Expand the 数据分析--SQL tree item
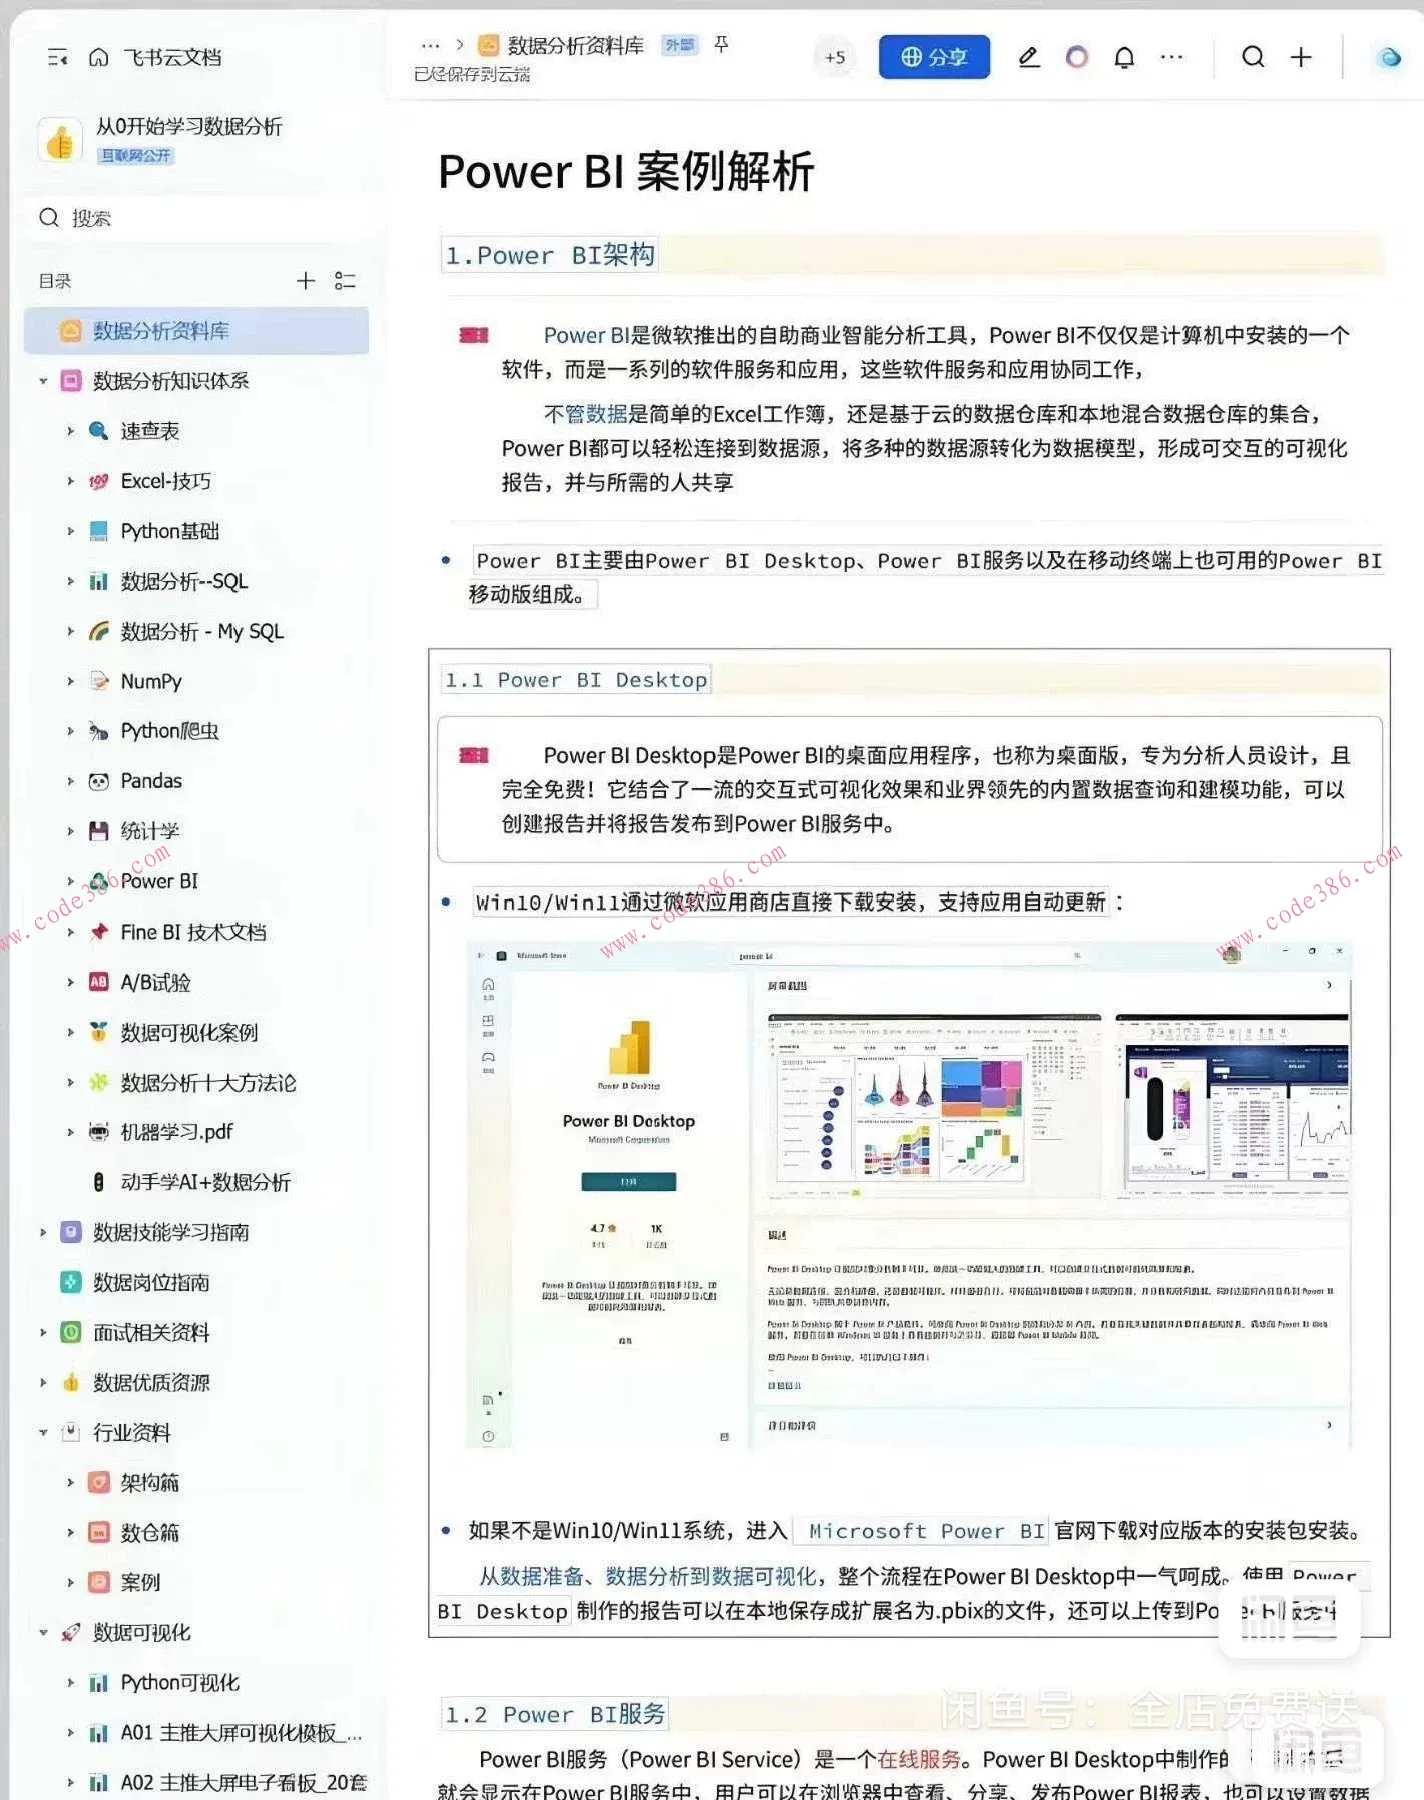 (x=70, y=581)
